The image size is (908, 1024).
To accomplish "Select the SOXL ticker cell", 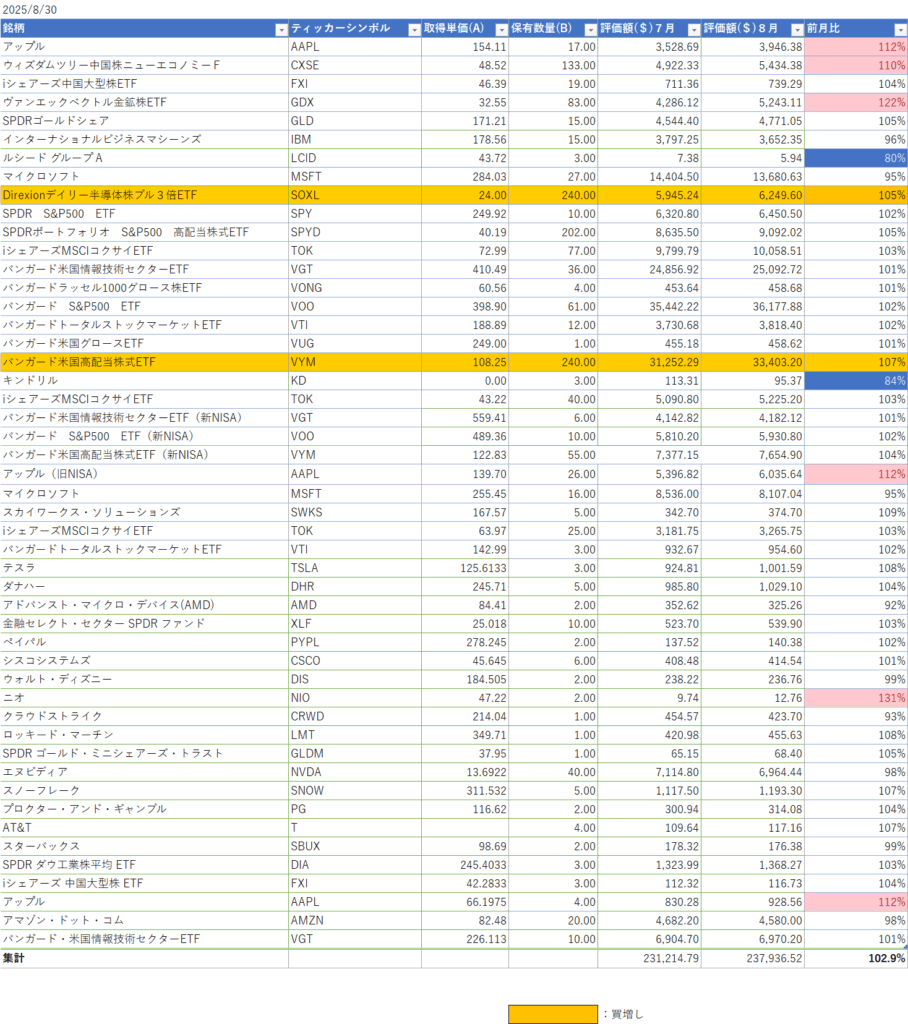I will [355, 195].
